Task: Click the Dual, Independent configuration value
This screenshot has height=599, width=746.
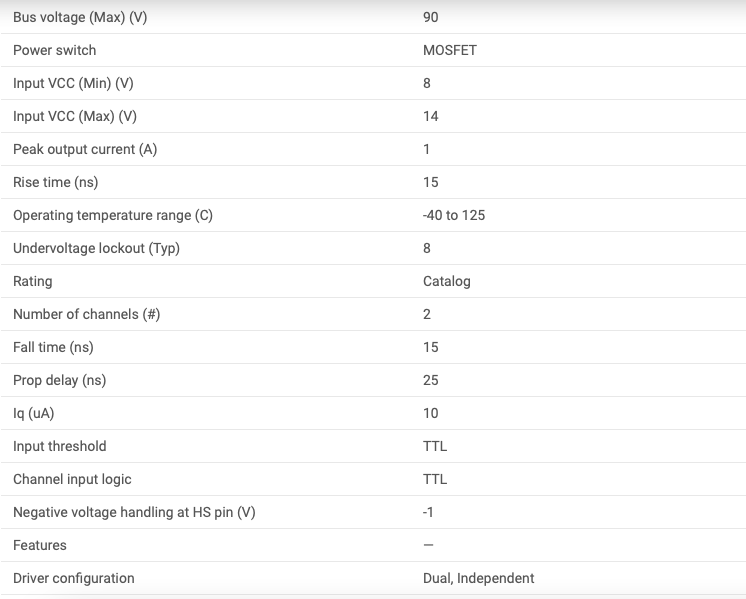Action: click(479, 578)
